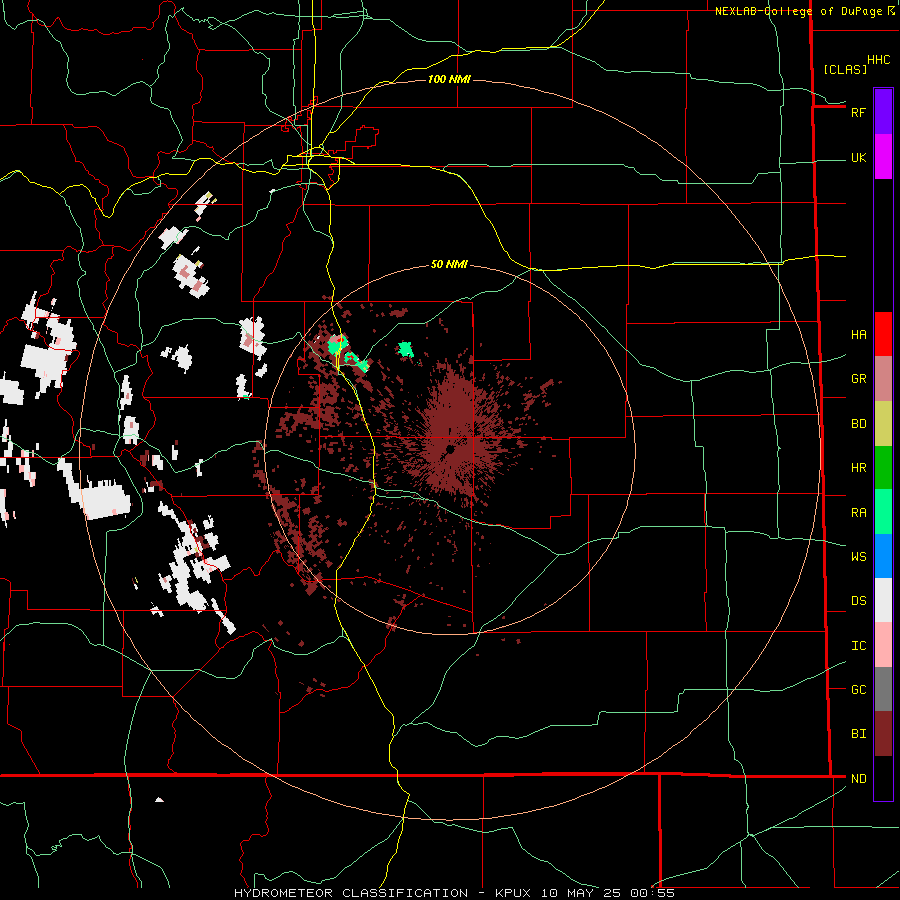Click the blue WS legend swatch

883,556
